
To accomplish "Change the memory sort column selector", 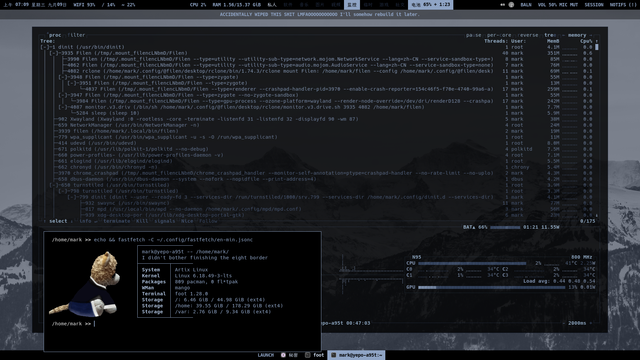I will pyautogui.click(x=577, y=35).
